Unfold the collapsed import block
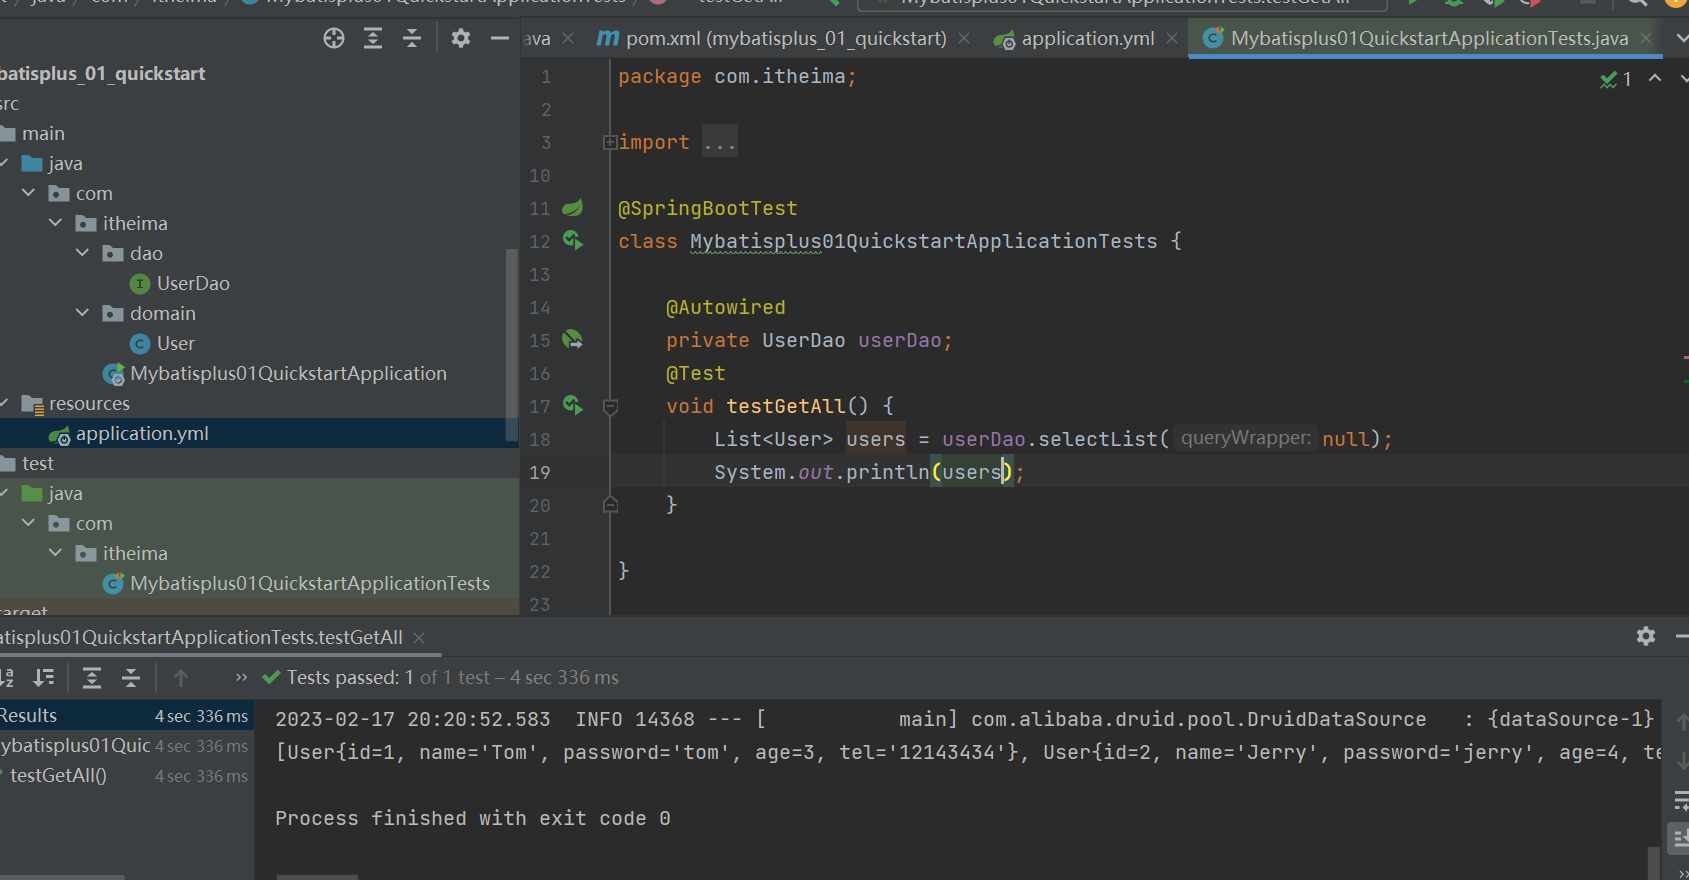The height and width of the screenshot is (880, 1689). click(x=609, y=143)
